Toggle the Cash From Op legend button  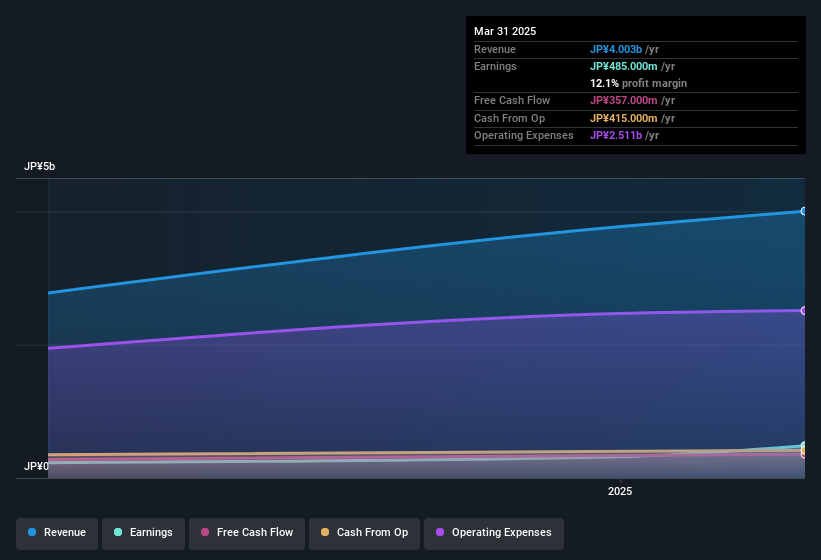click(364, 533)
